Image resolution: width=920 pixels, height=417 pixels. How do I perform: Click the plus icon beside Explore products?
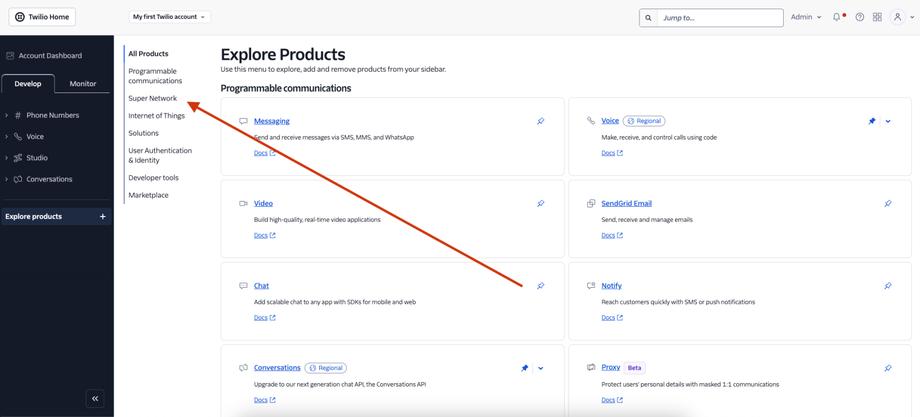coord(102,216)
